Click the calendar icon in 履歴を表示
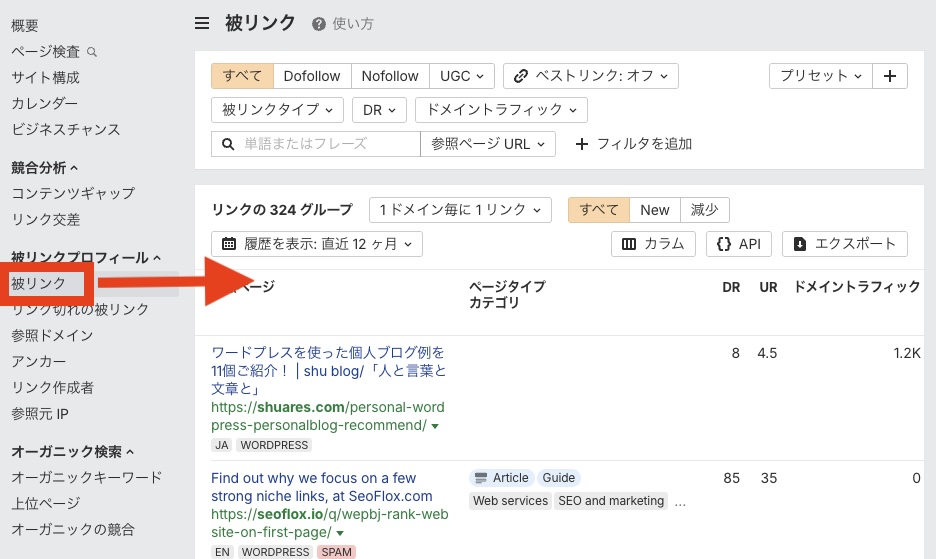 tap(229, 244)
